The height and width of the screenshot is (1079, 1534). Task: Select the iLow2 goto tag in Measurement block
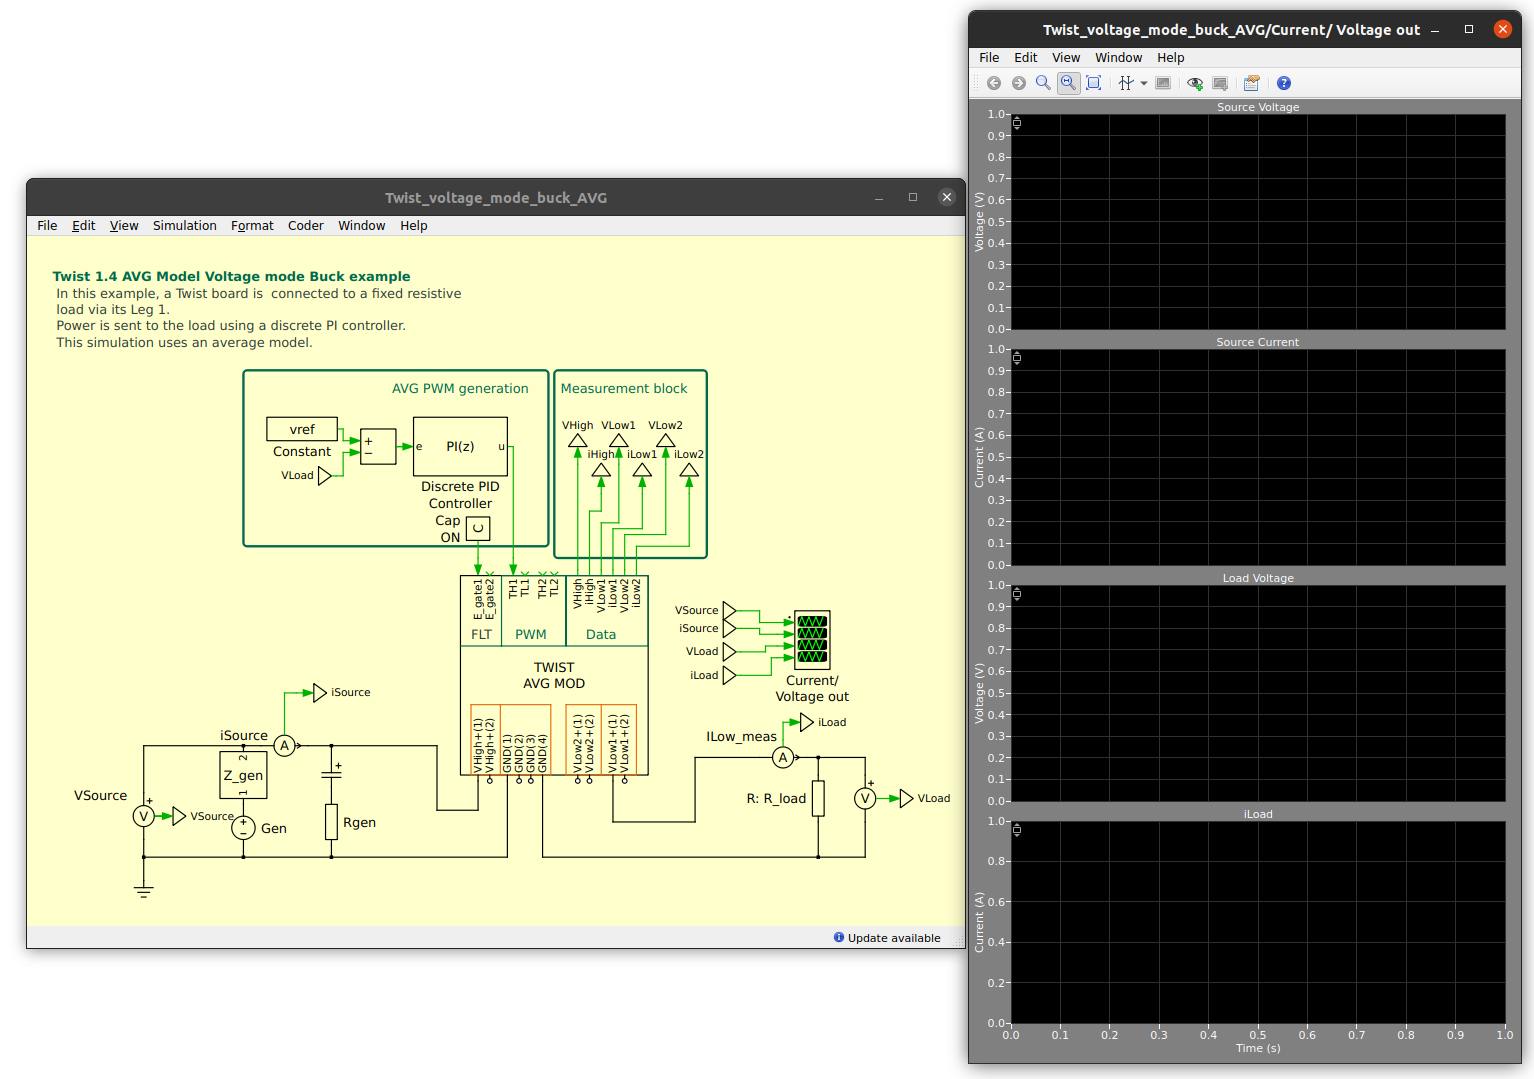[689, 469]
